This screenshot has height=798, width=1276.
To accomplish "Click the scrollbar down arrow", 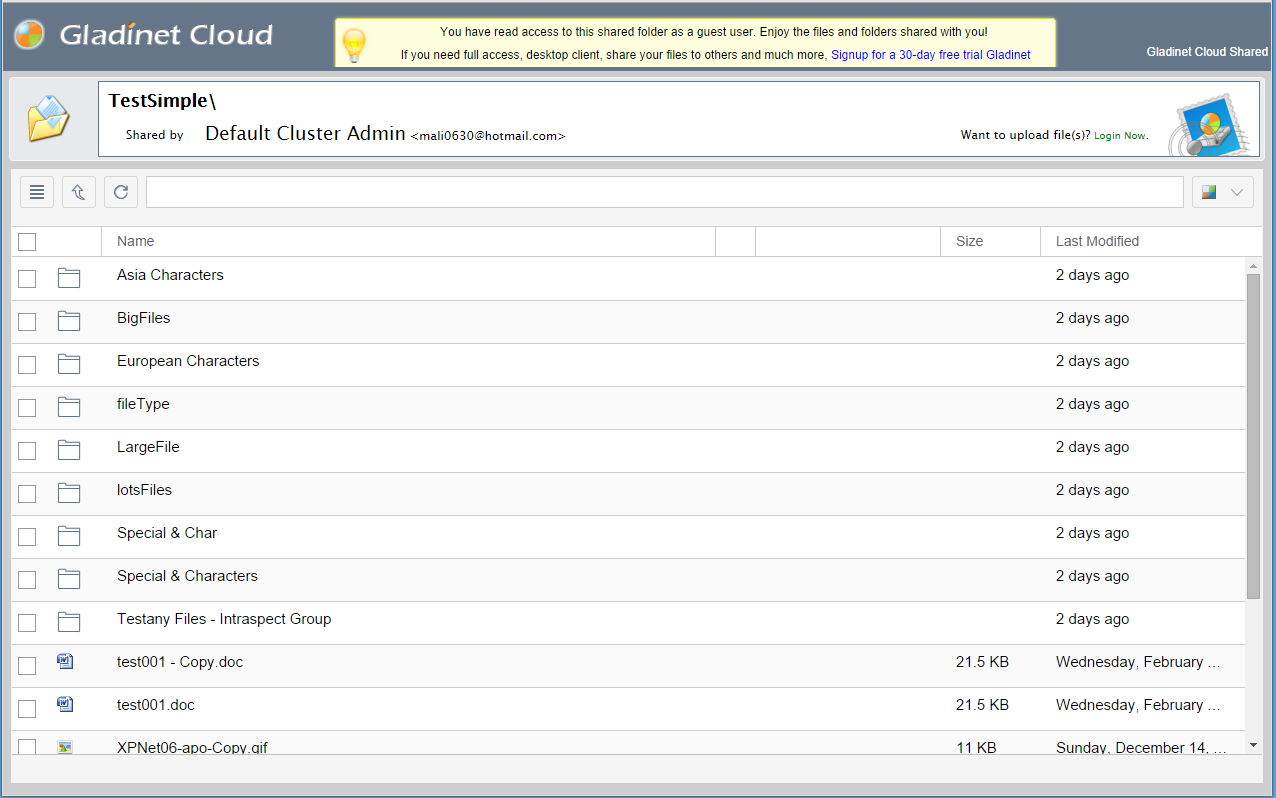I will pyautogui.click(x=1253, y=745).
